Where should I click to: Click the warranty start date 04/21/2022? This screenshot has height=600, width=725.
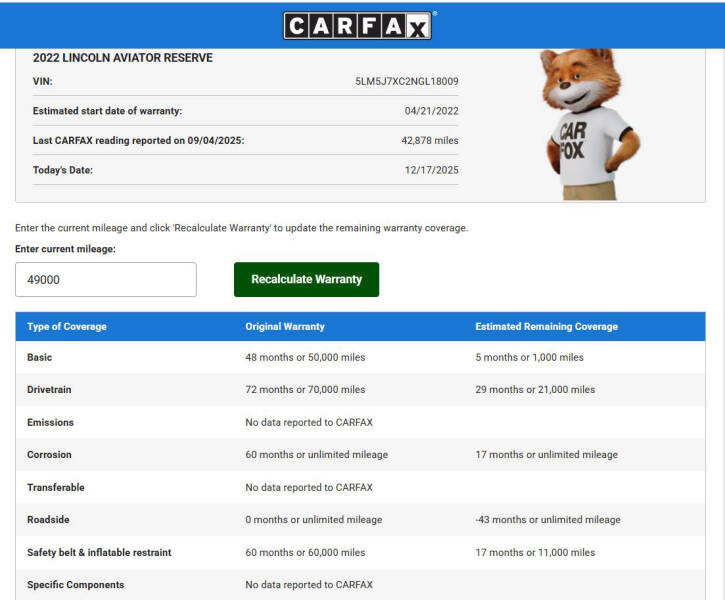click(431, 111)
